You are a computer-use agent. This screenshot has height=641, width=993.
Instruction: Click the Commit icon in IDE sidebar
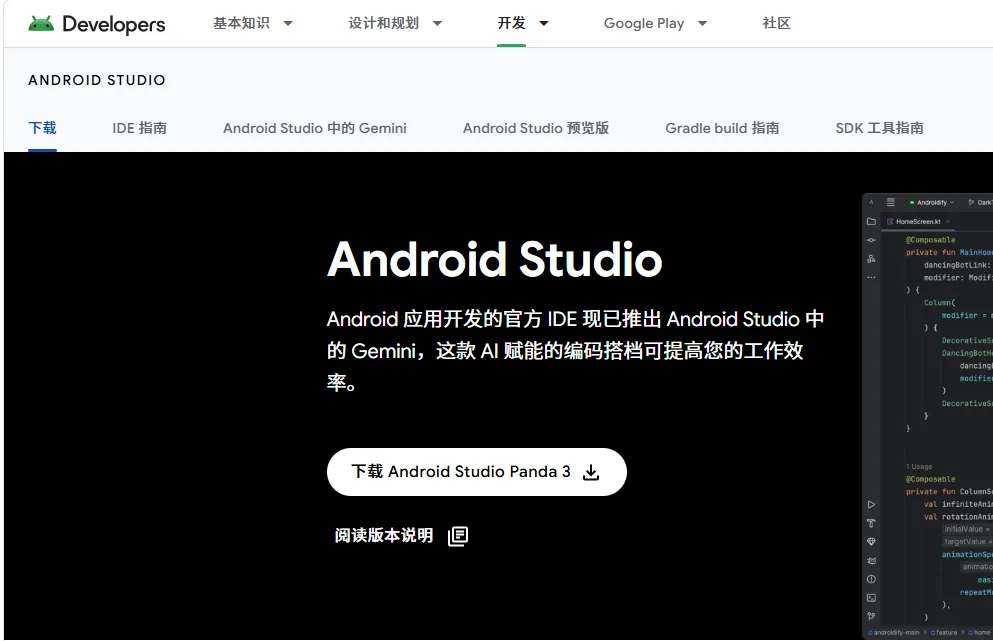pos(871,240)
